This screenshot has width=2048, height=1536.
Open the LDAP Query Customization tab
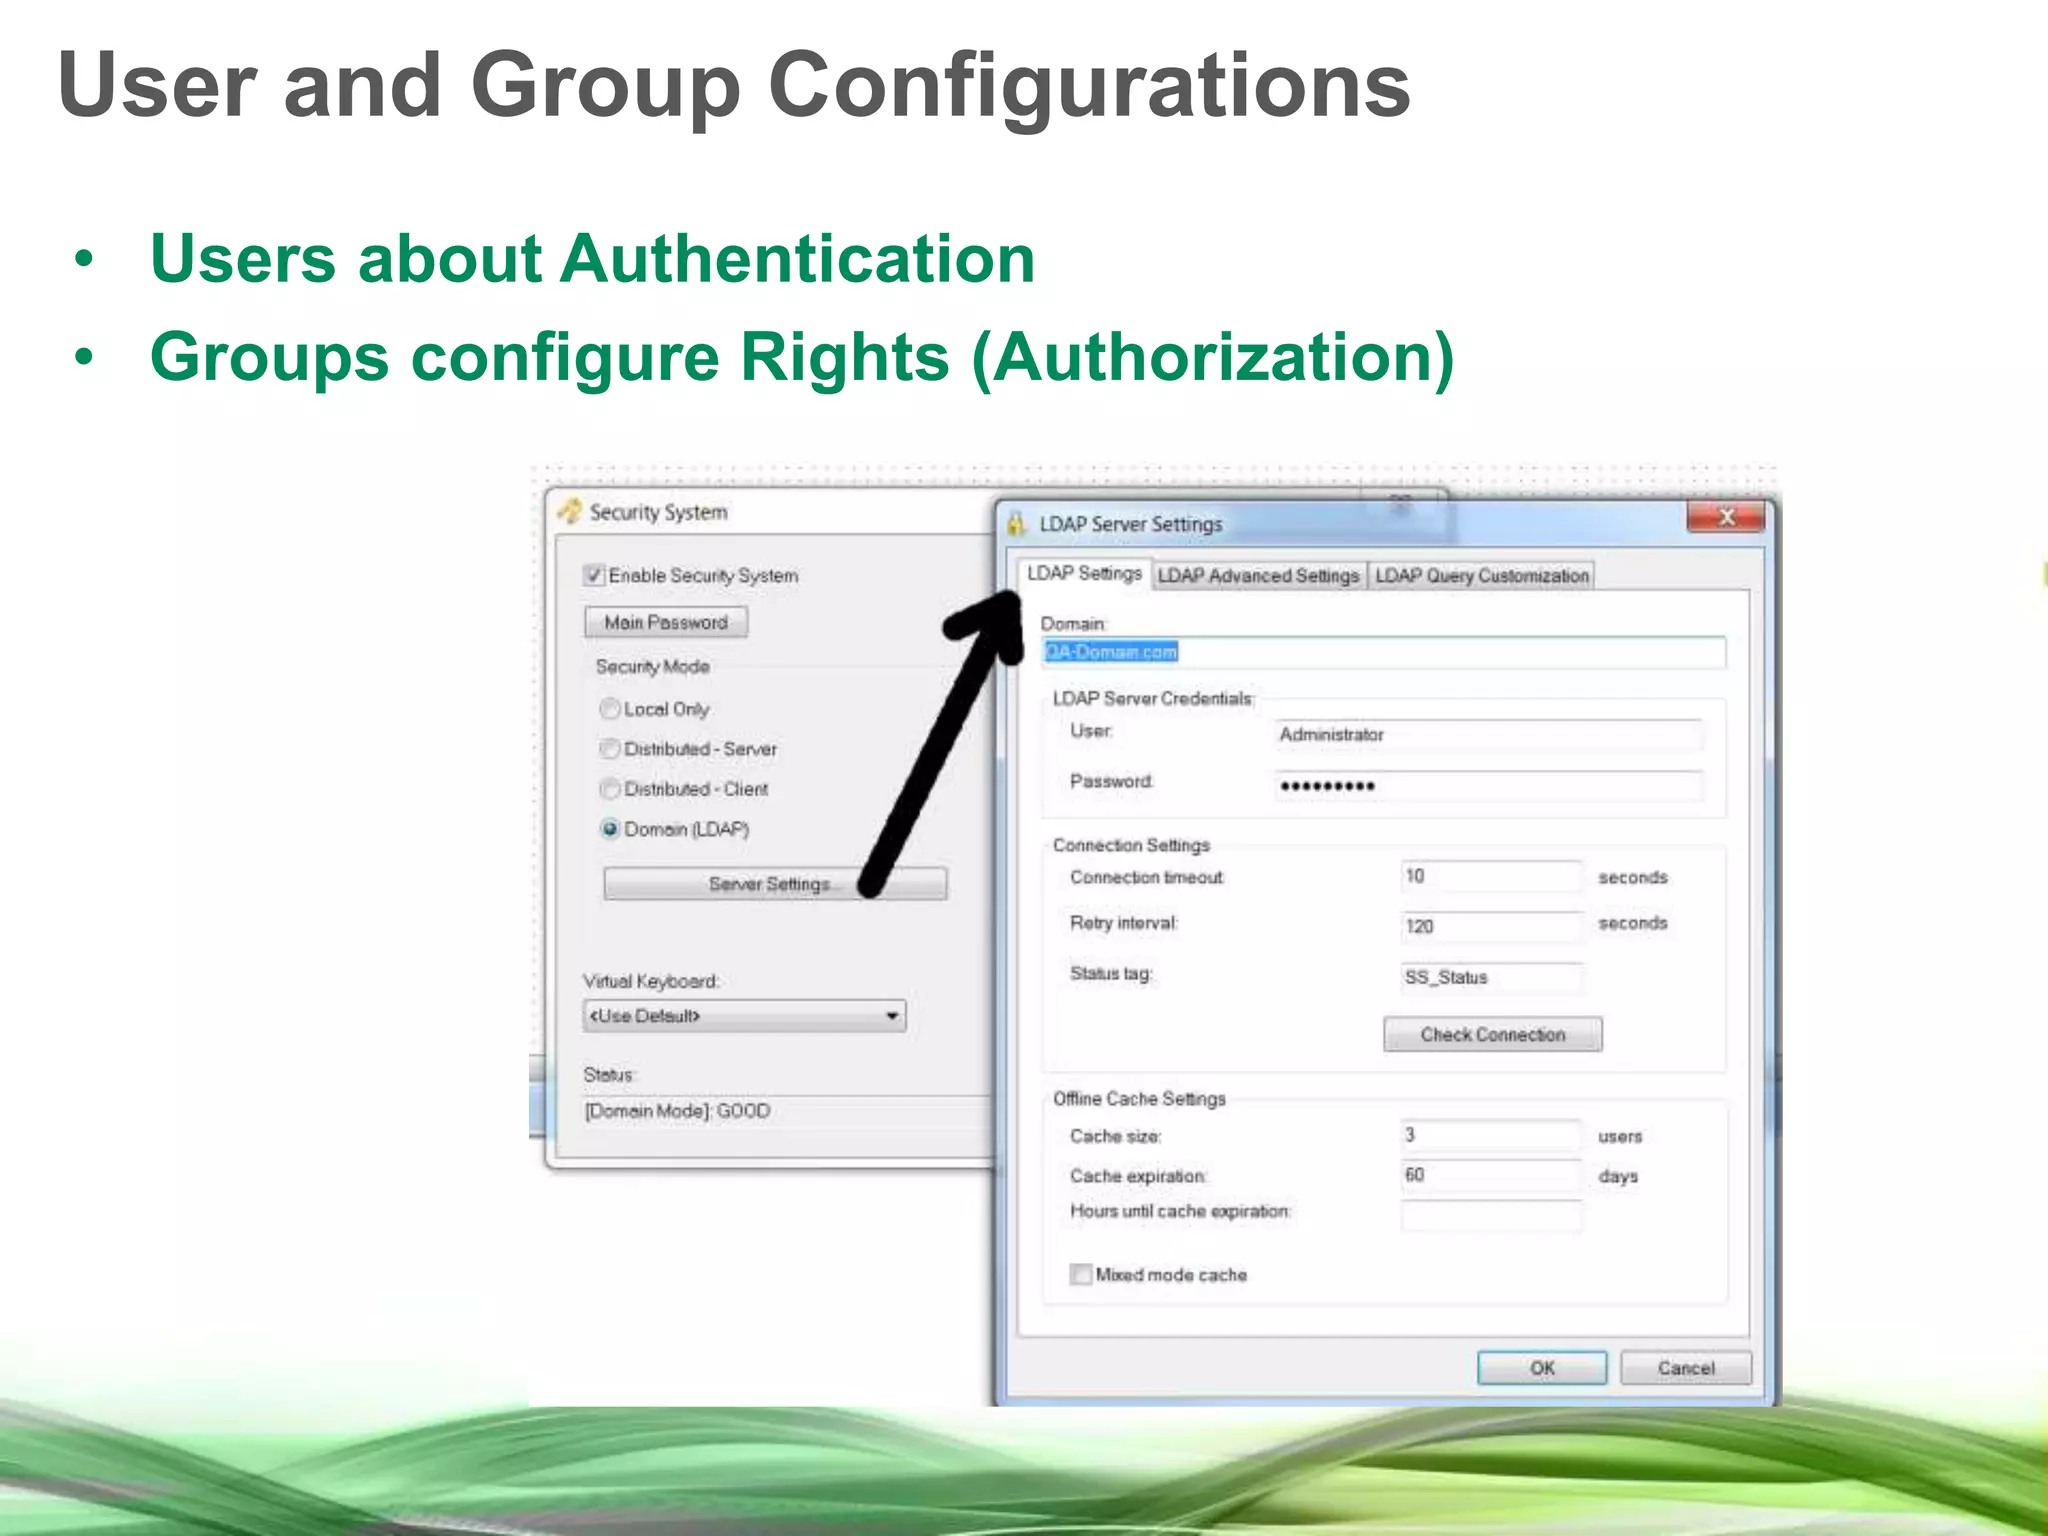[x=1481, y=575]
